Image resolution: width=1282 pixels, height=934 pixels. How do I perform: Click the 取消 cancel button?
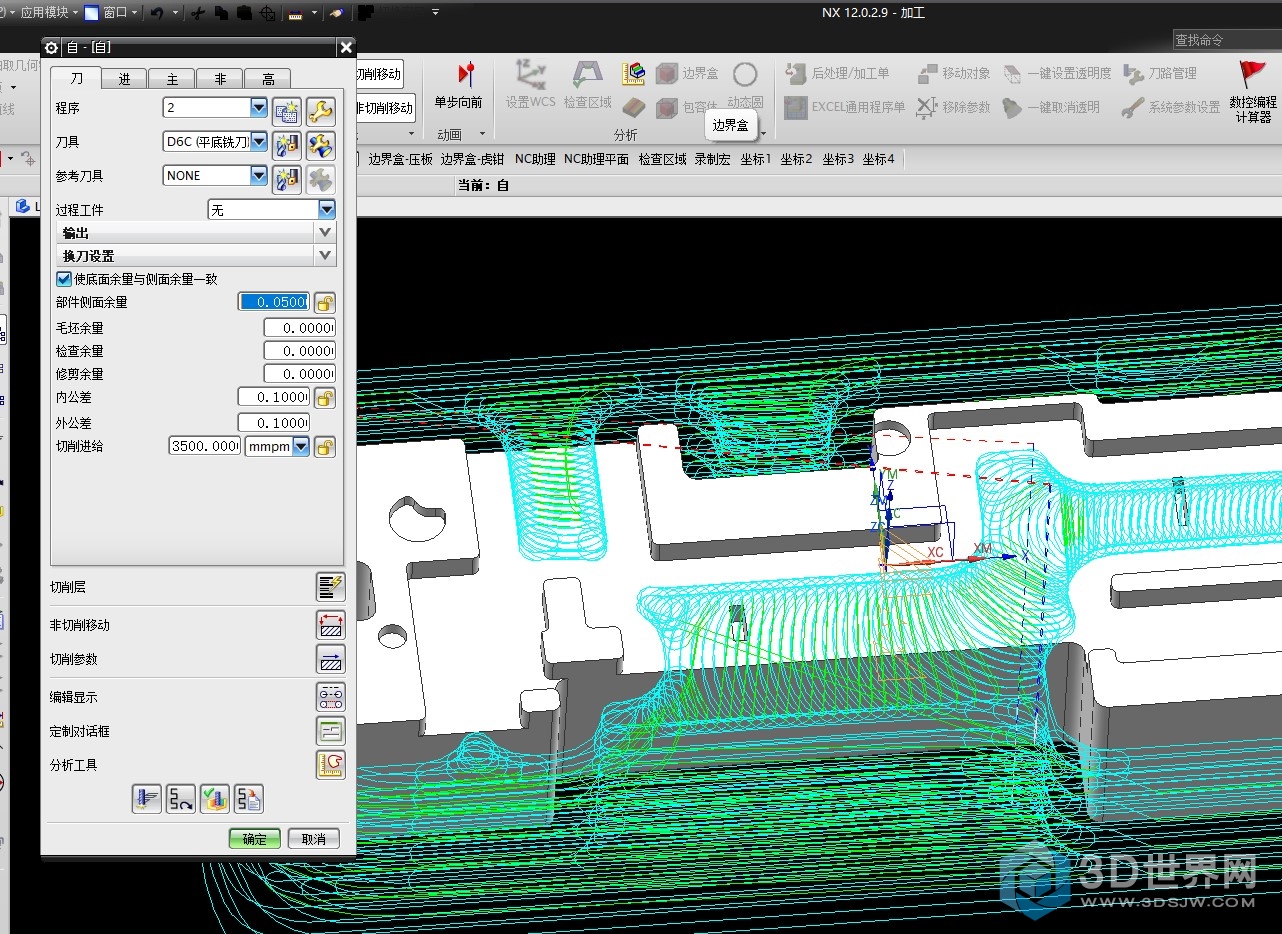[314, 839]
